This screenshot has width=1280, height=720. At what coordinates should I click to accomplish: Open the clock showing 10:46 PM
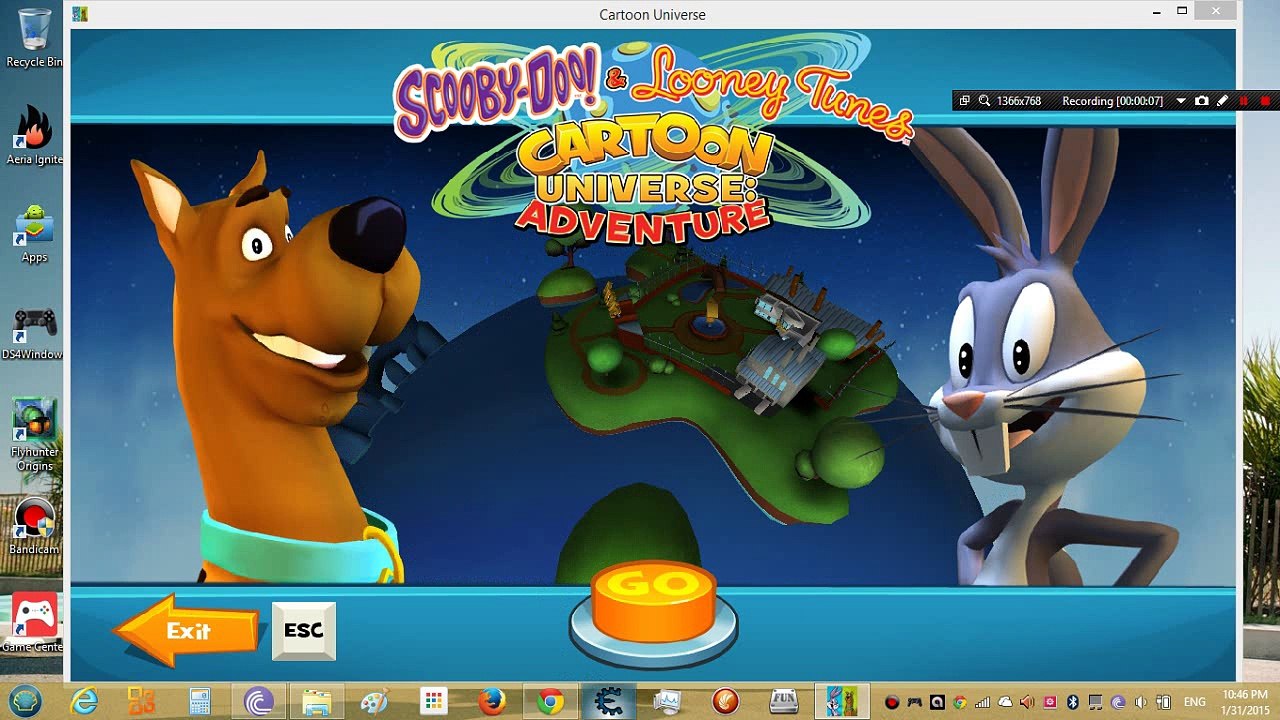tap(1245, 701)
